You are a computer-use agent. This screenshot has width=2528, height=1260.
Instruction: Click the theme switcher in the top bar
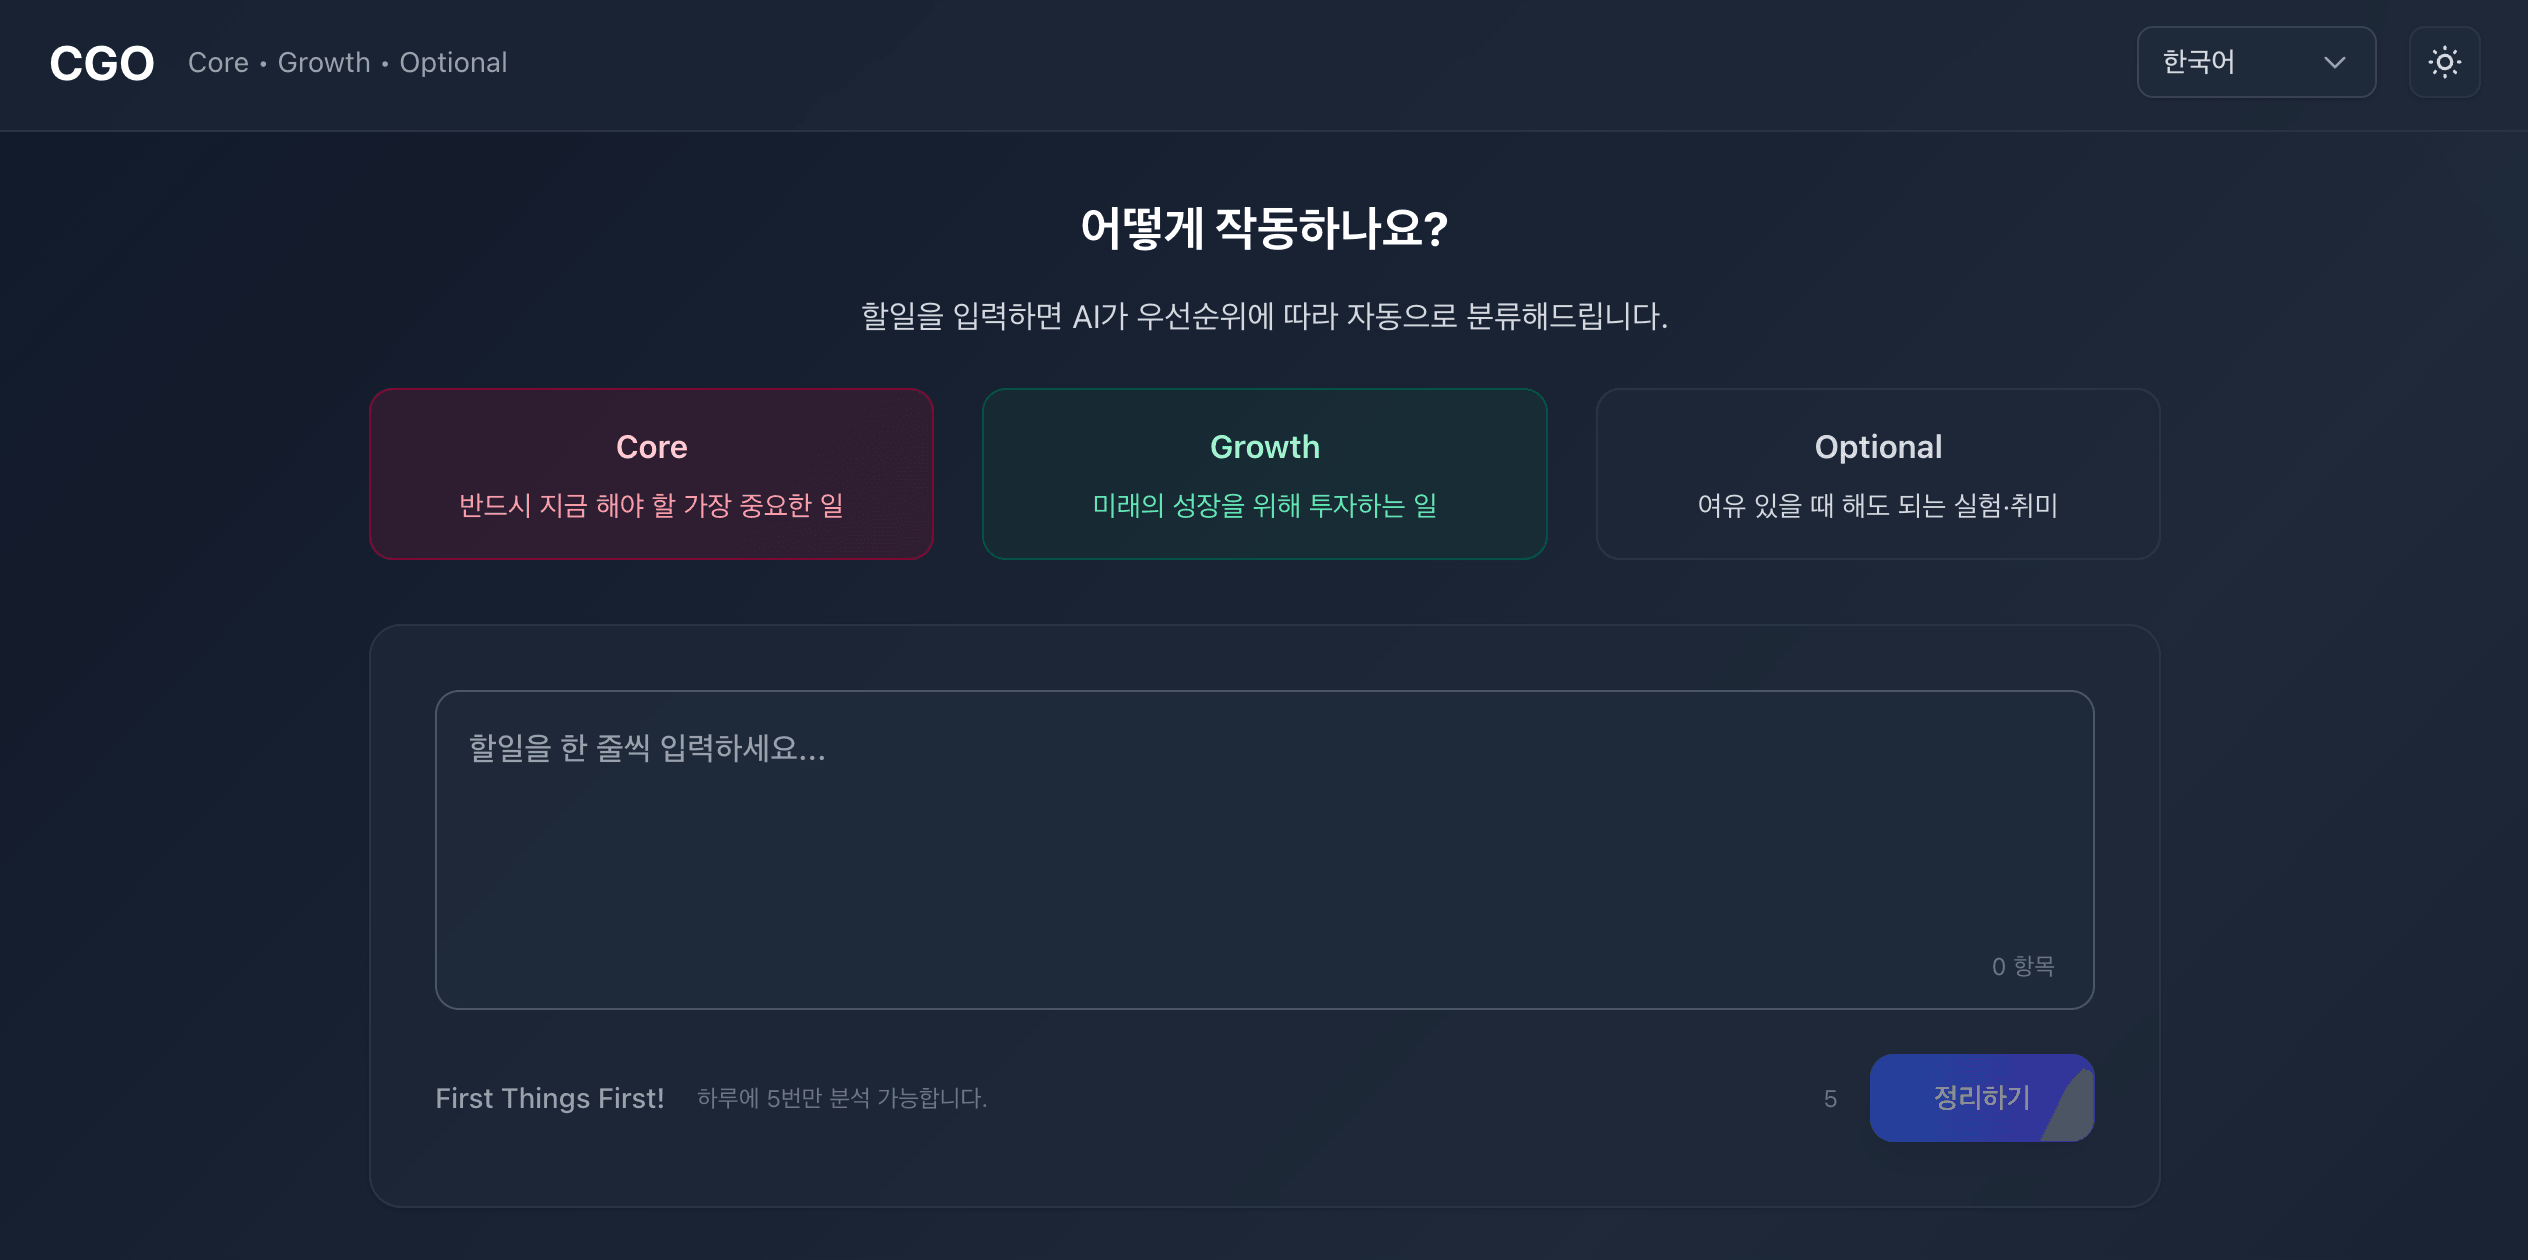pos(2444,62)
